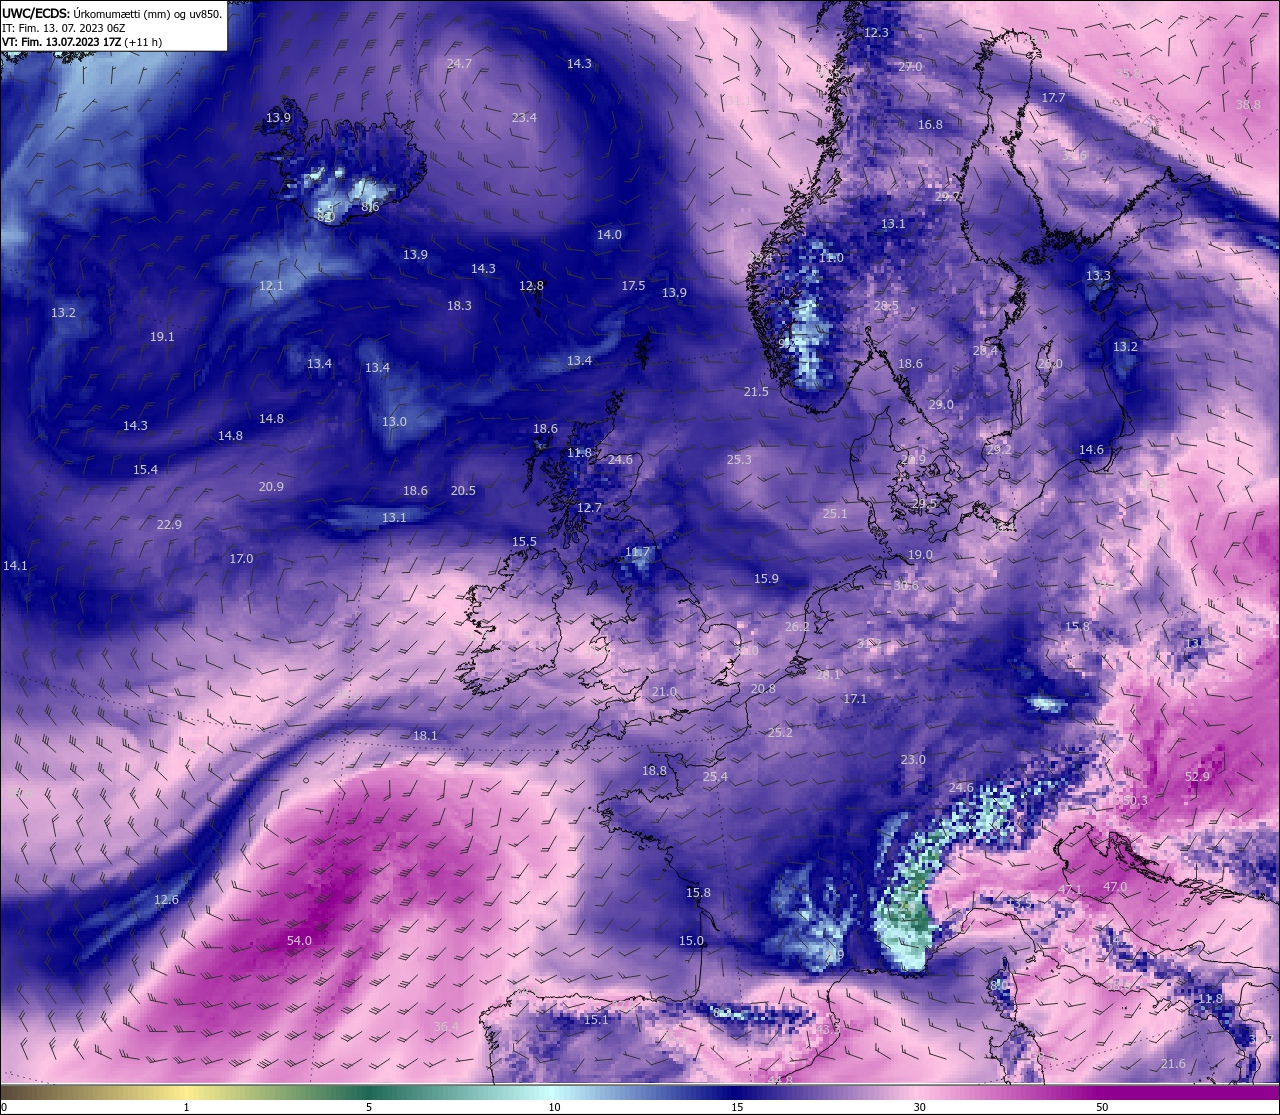The height and width of the screenshot is (1115, 1280).
Task: Click the 15.1 value over northern Spain
Action: 596,1020
